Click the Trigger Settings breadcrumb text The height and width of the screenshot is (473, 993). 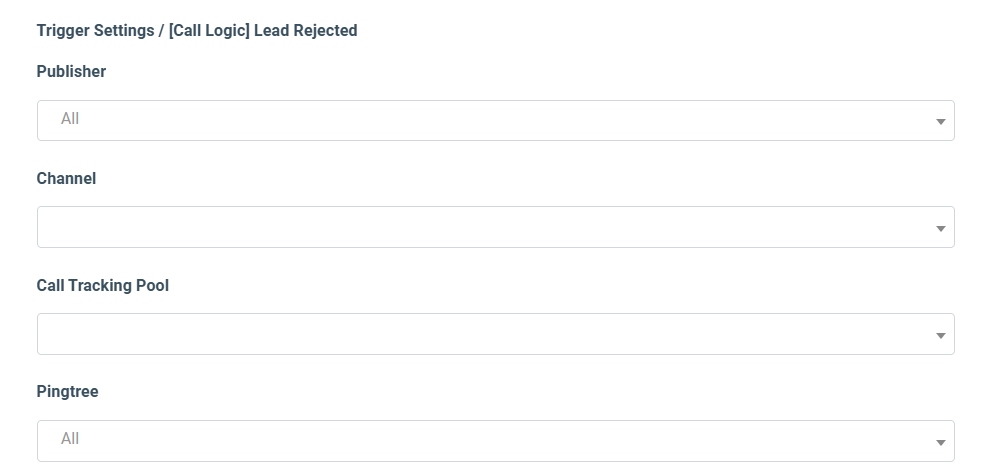pos(93,31)
